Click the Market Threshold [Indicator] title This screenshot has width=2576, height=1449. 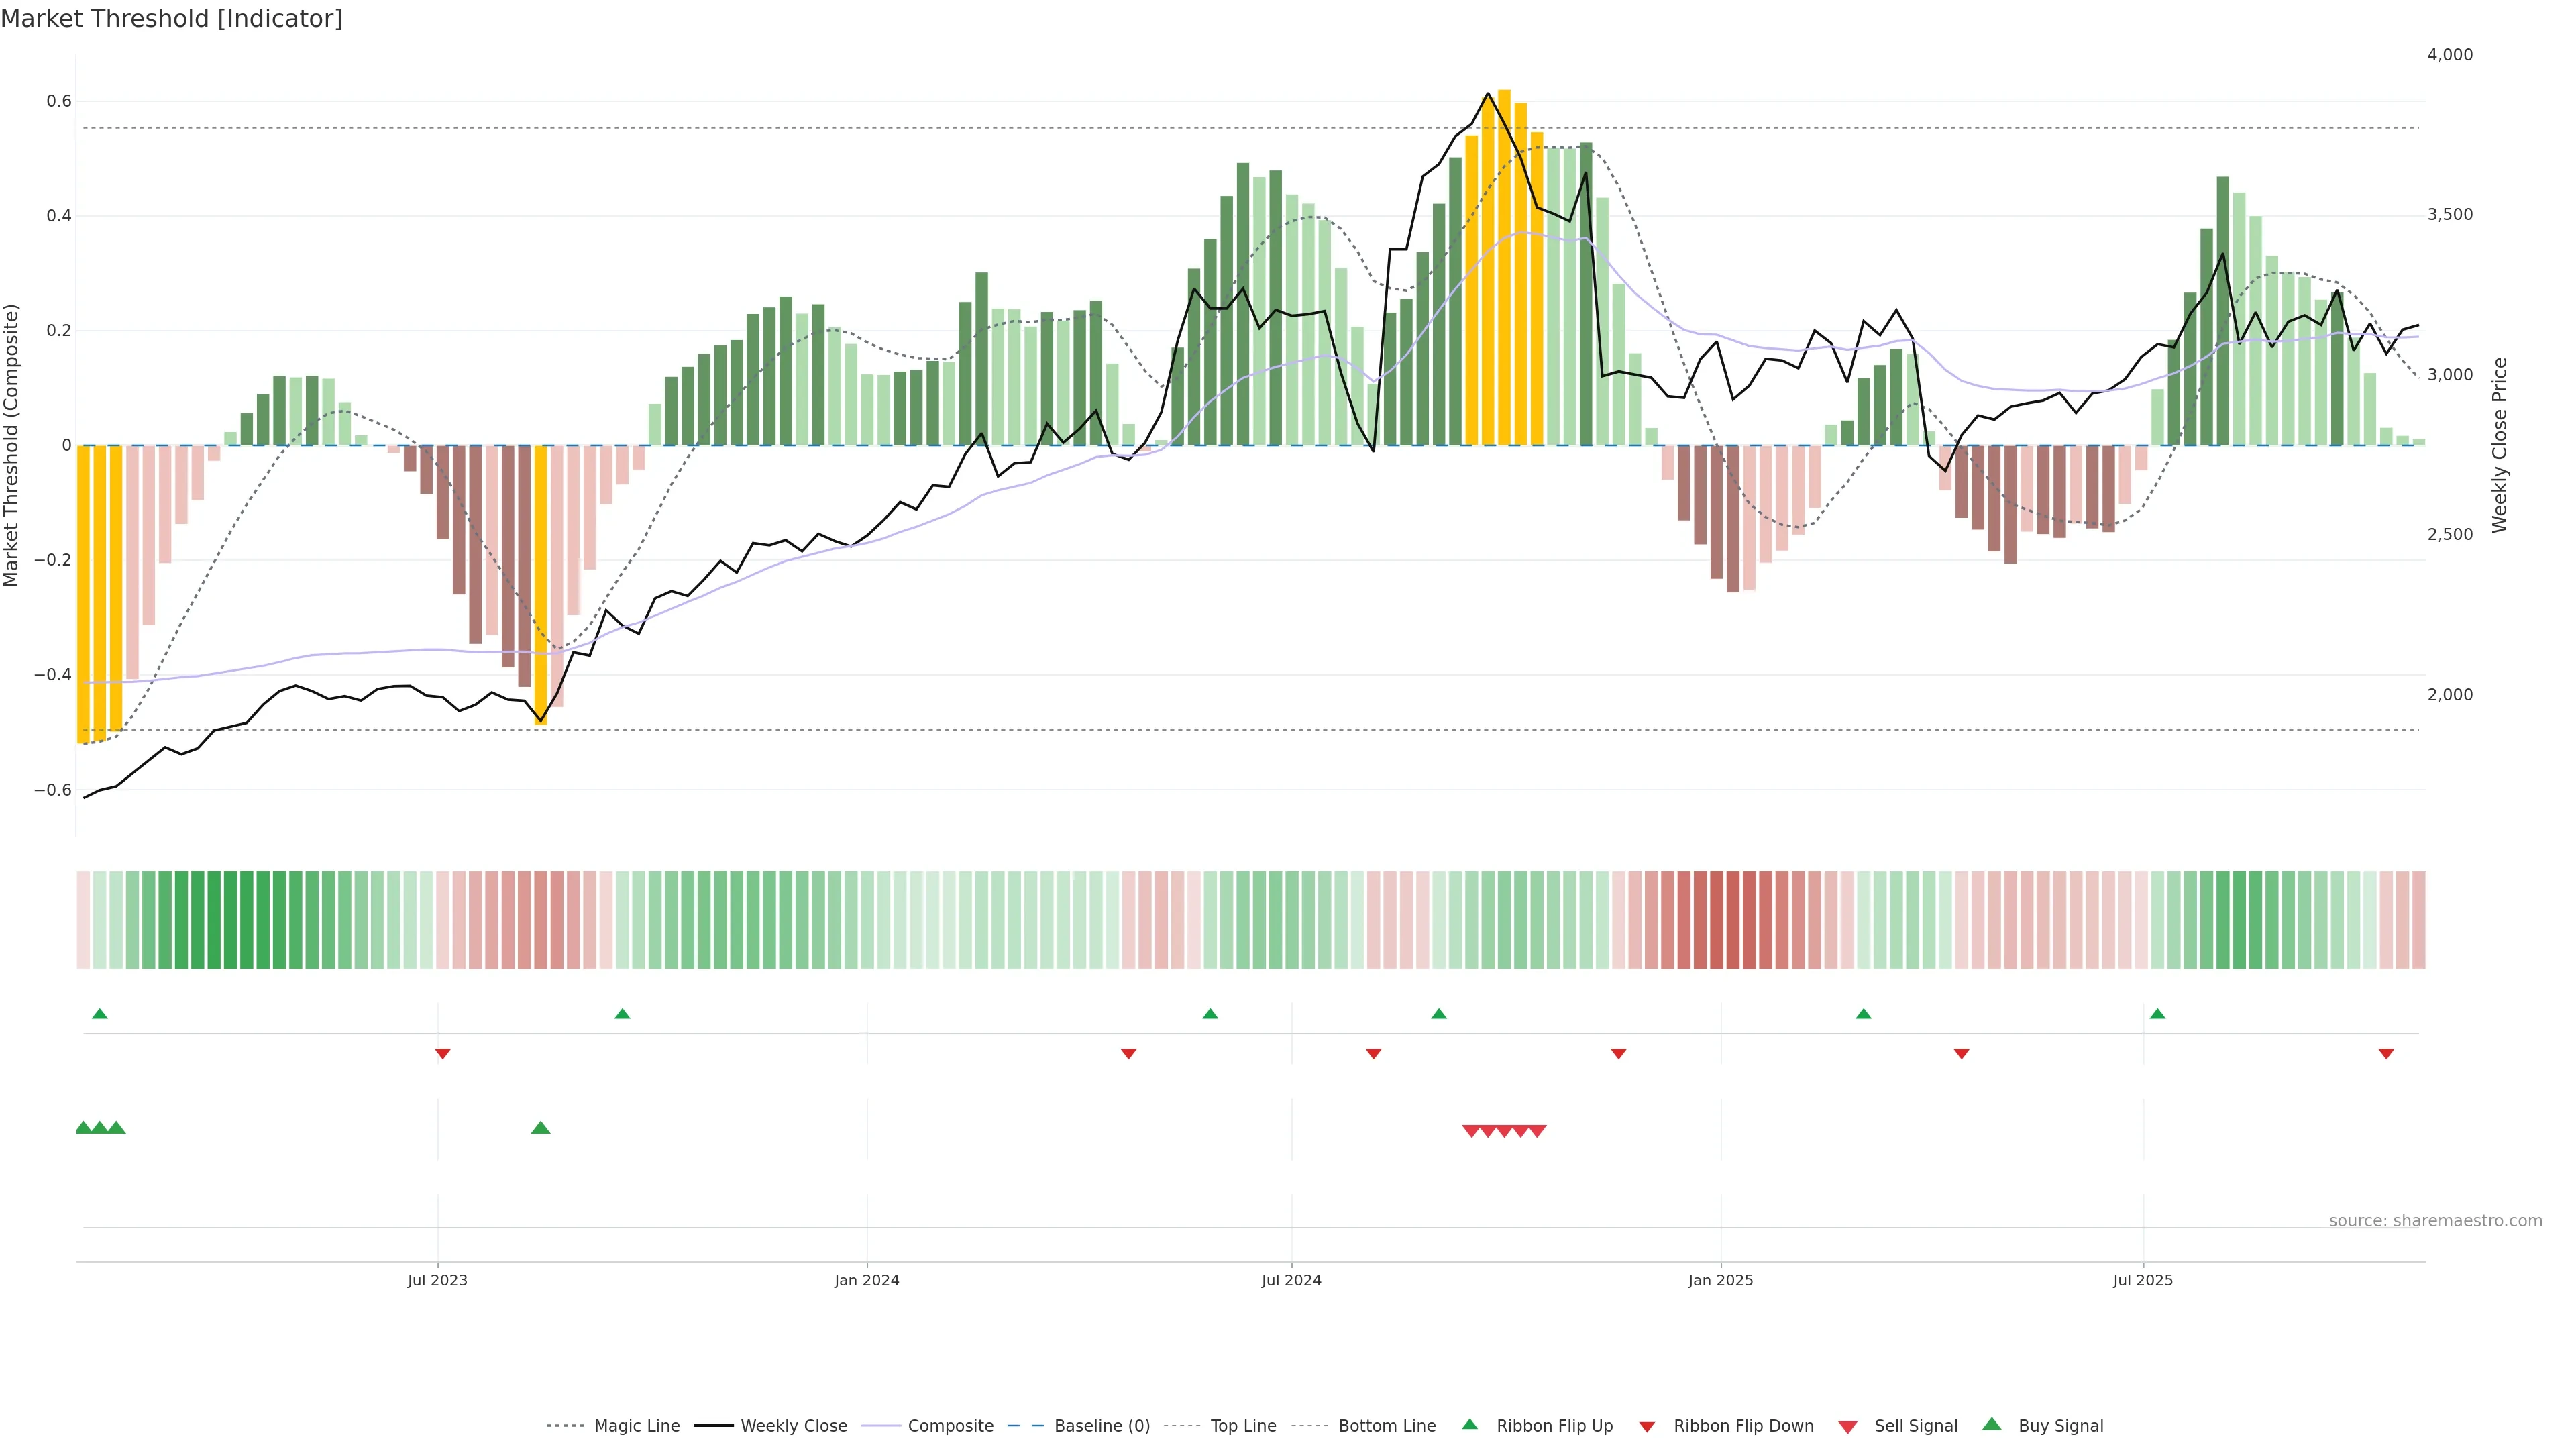coord(171,19)
